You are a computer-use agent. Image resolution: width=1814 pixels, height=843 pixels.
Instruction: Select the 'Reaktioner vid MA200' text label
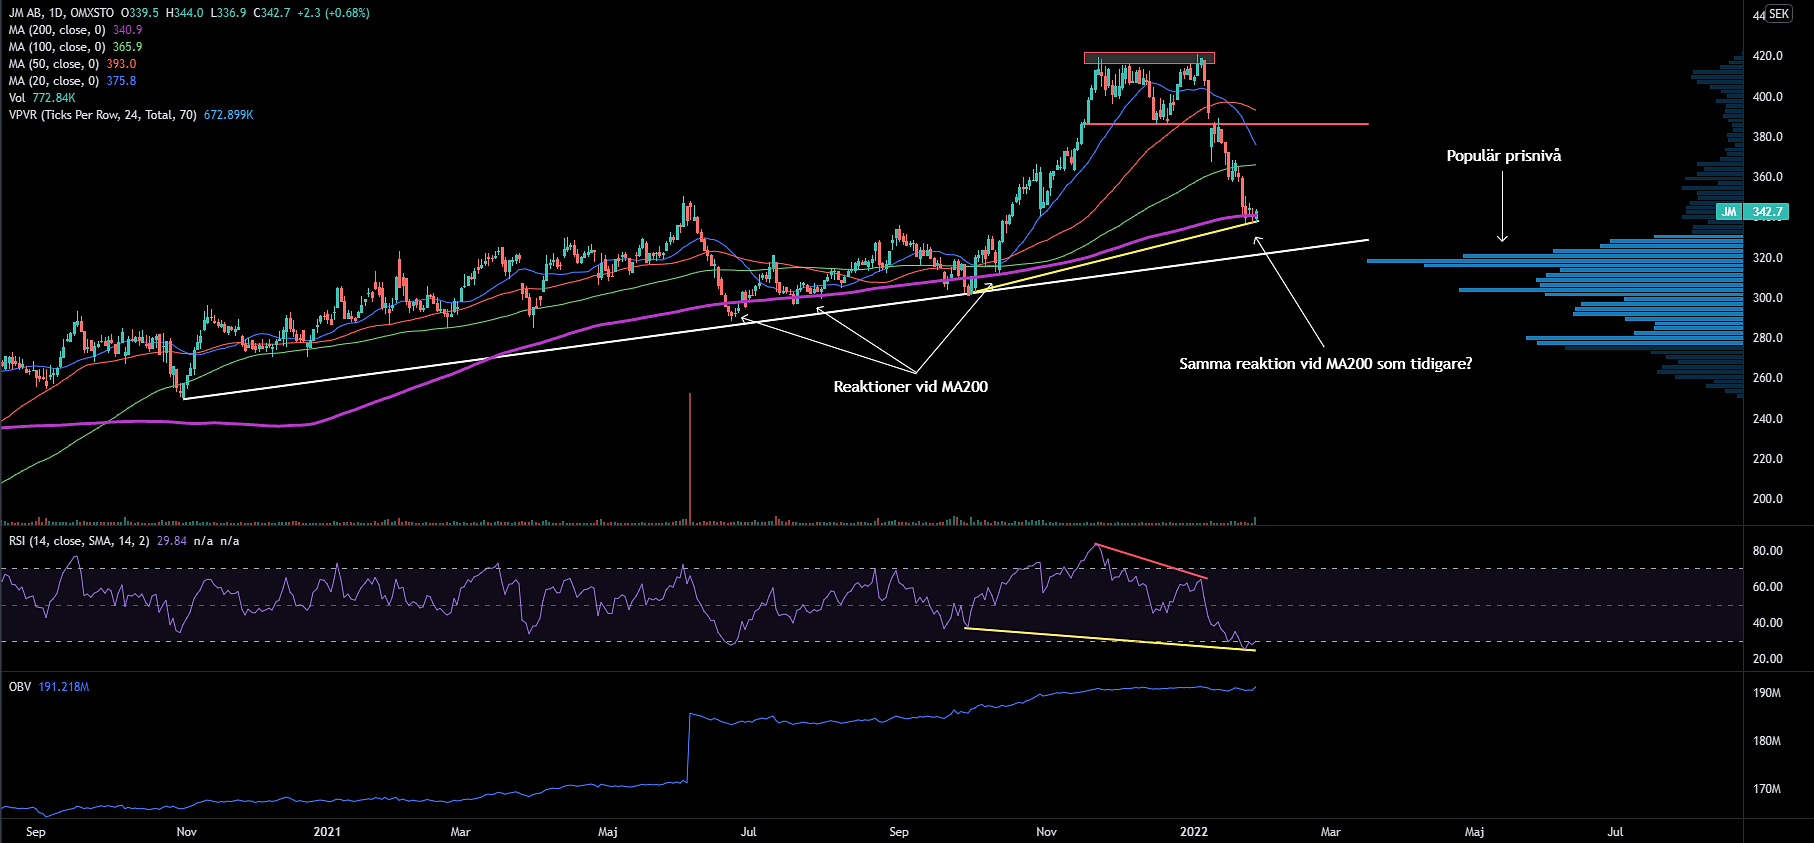[910, 387]
